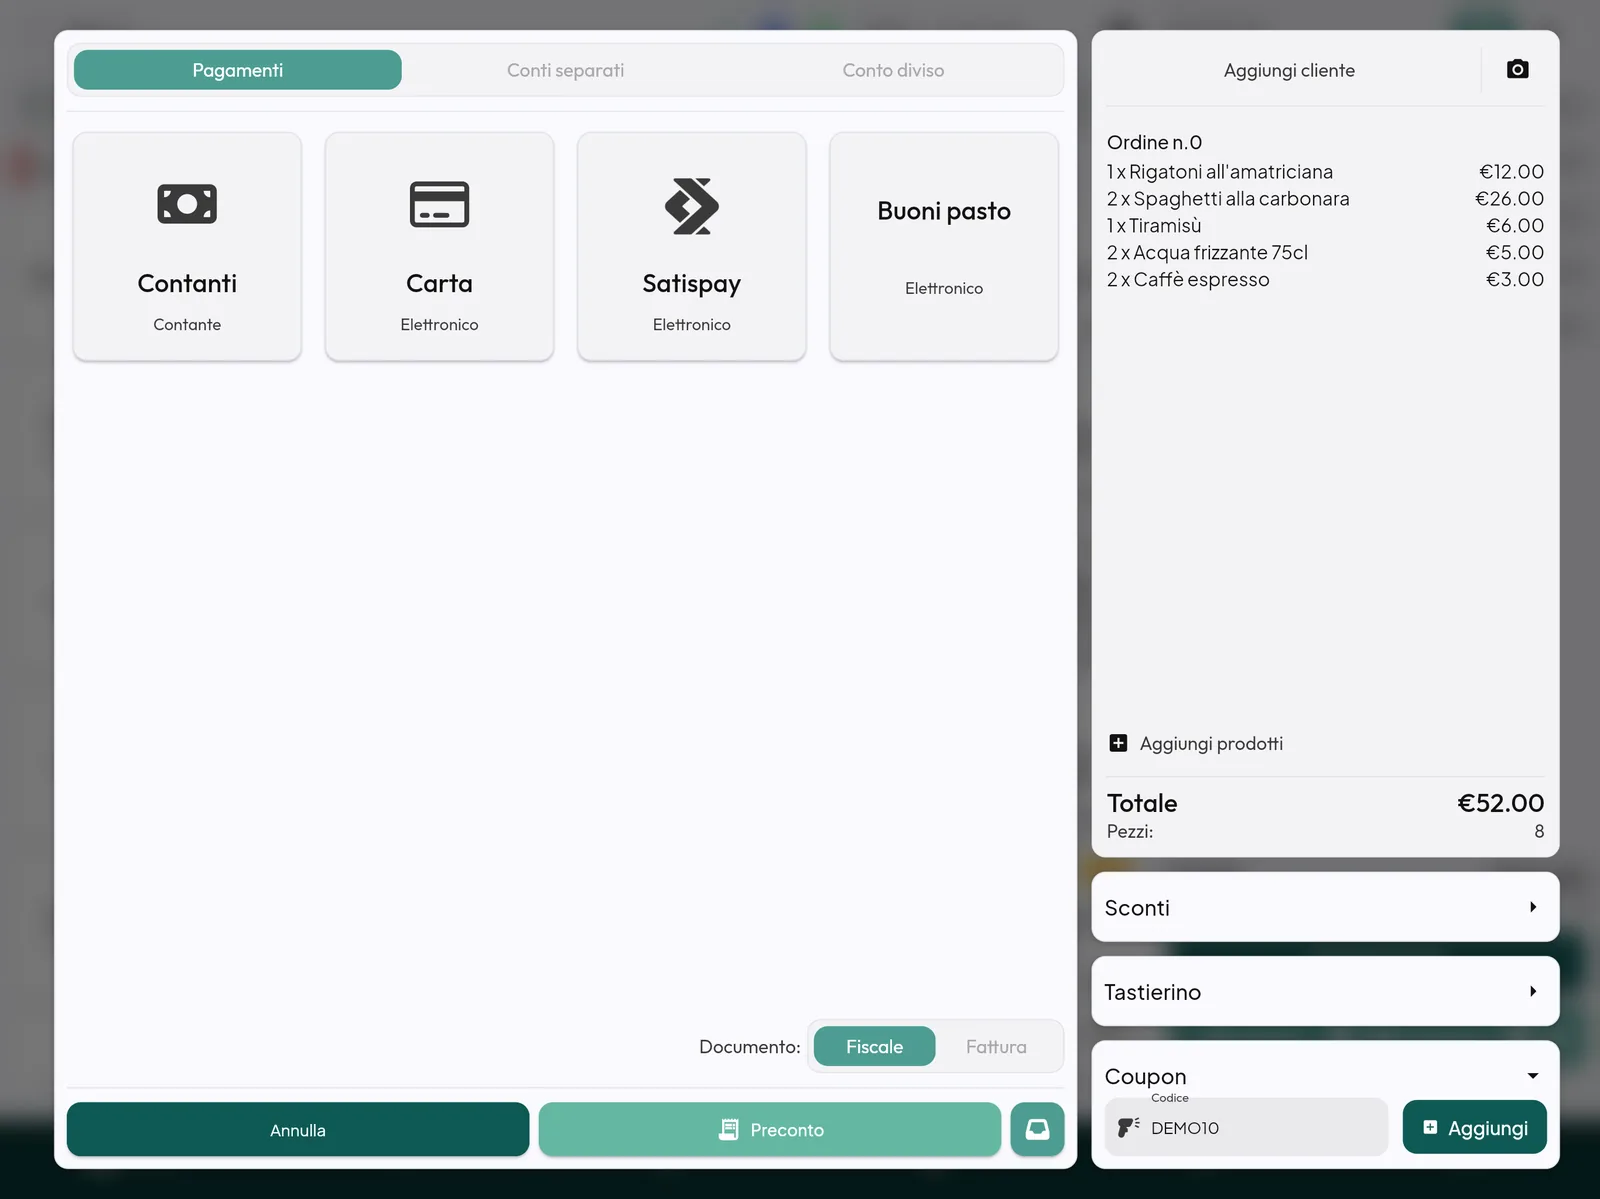Click the Aggiungi coupon button
1600x1199 pixels.
[x=1474, y=1127]
